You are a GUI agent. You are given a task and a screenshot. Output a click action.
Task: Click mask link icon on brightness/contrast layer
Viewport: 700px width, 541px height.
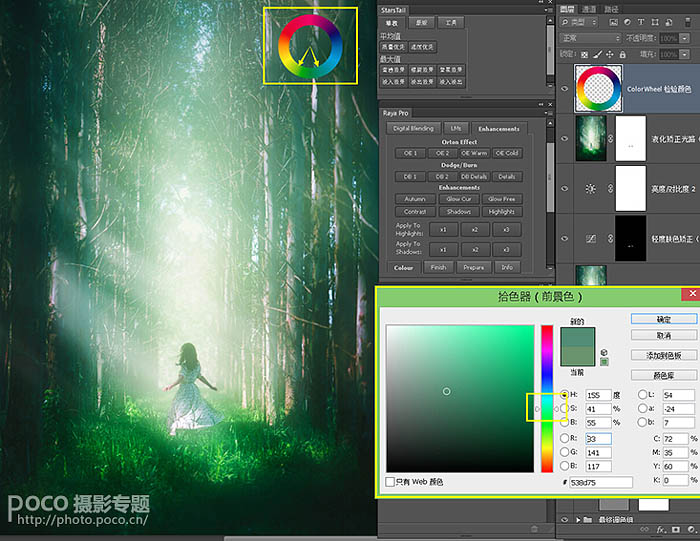610,189
